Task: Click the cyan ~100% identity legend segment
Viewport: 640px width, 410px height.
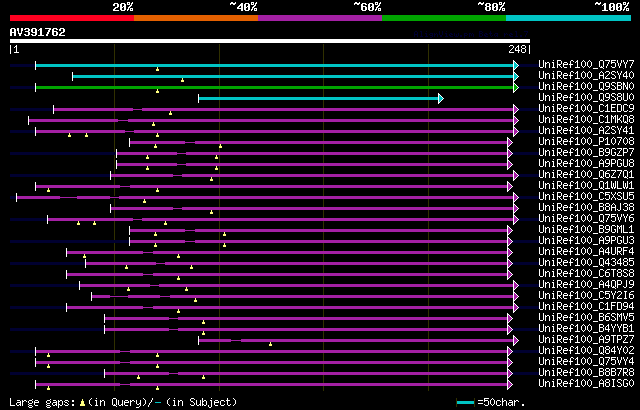Action: click(x=569, y=18)
